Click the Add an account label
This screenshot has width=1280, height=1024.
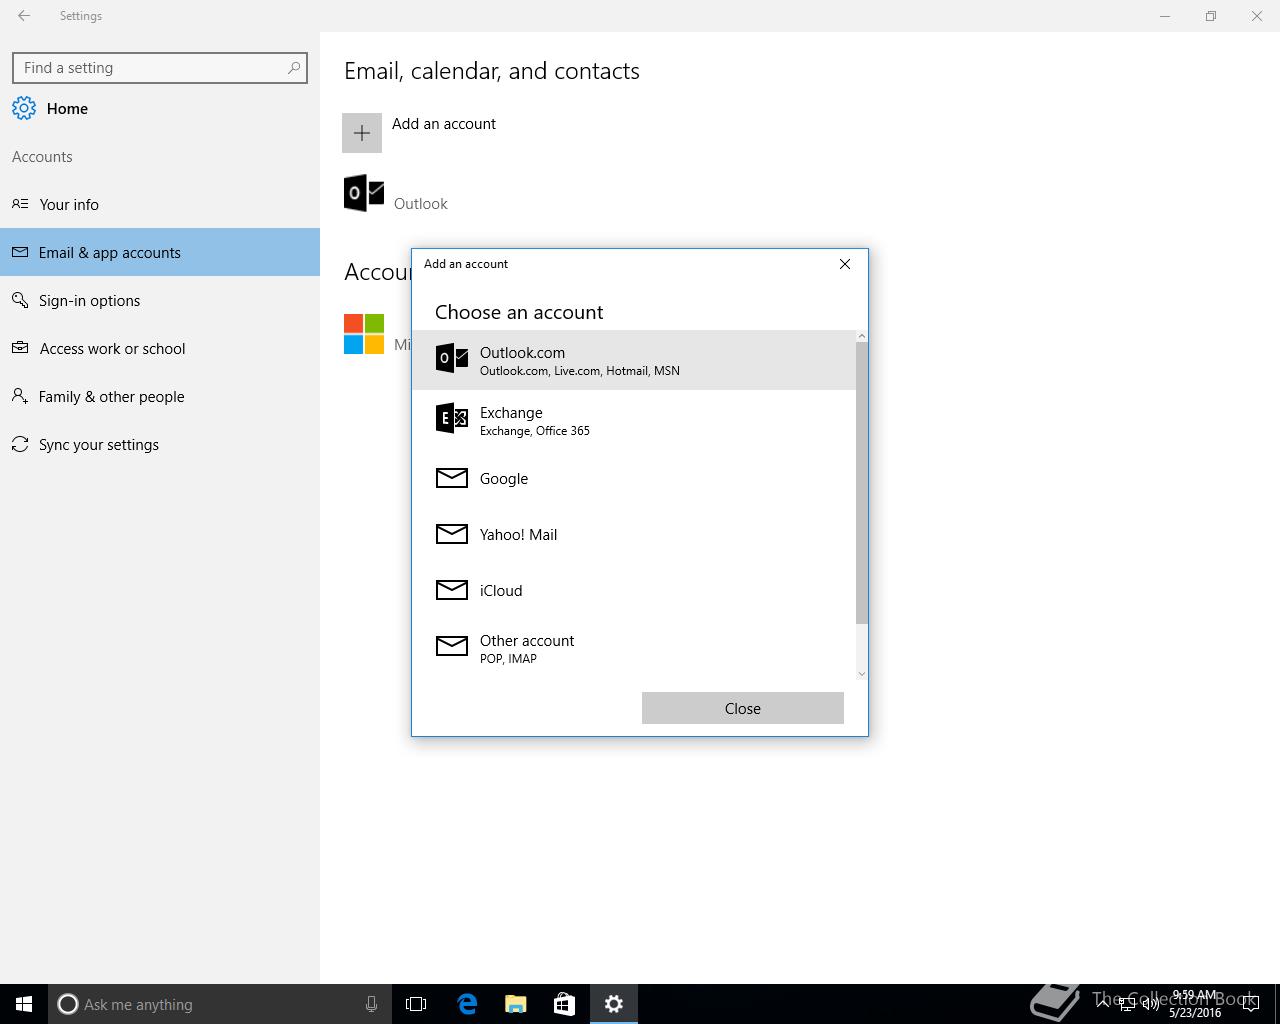[444, 124]
